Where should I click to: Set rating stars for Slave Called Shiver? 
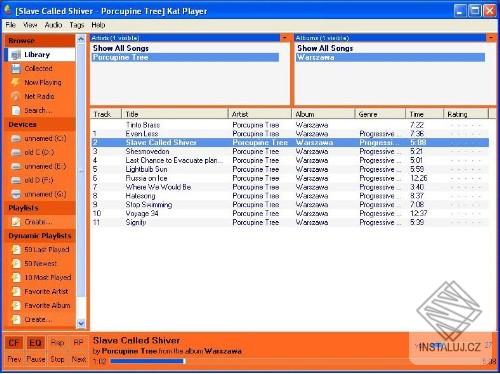tap(466, 143)
